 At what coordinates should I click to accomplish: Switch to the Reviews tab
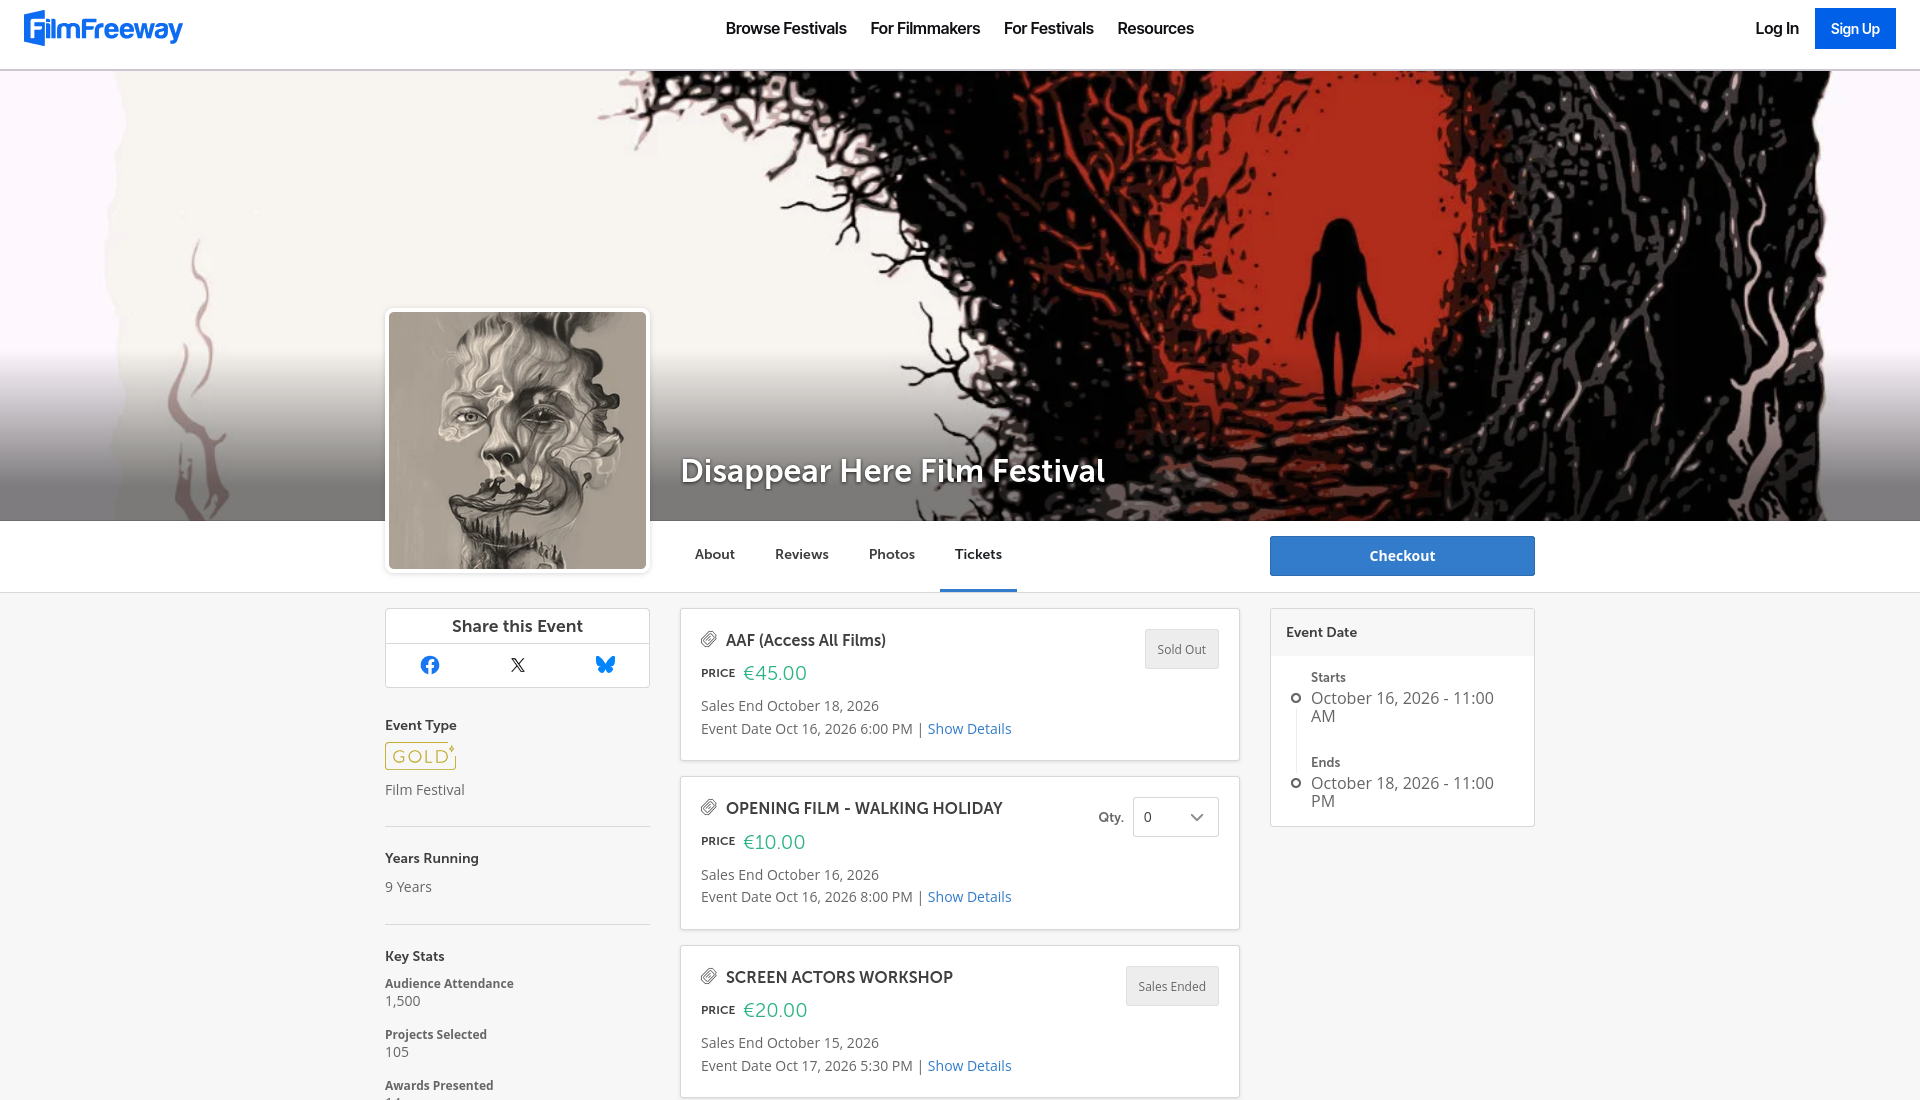[802, 554]
